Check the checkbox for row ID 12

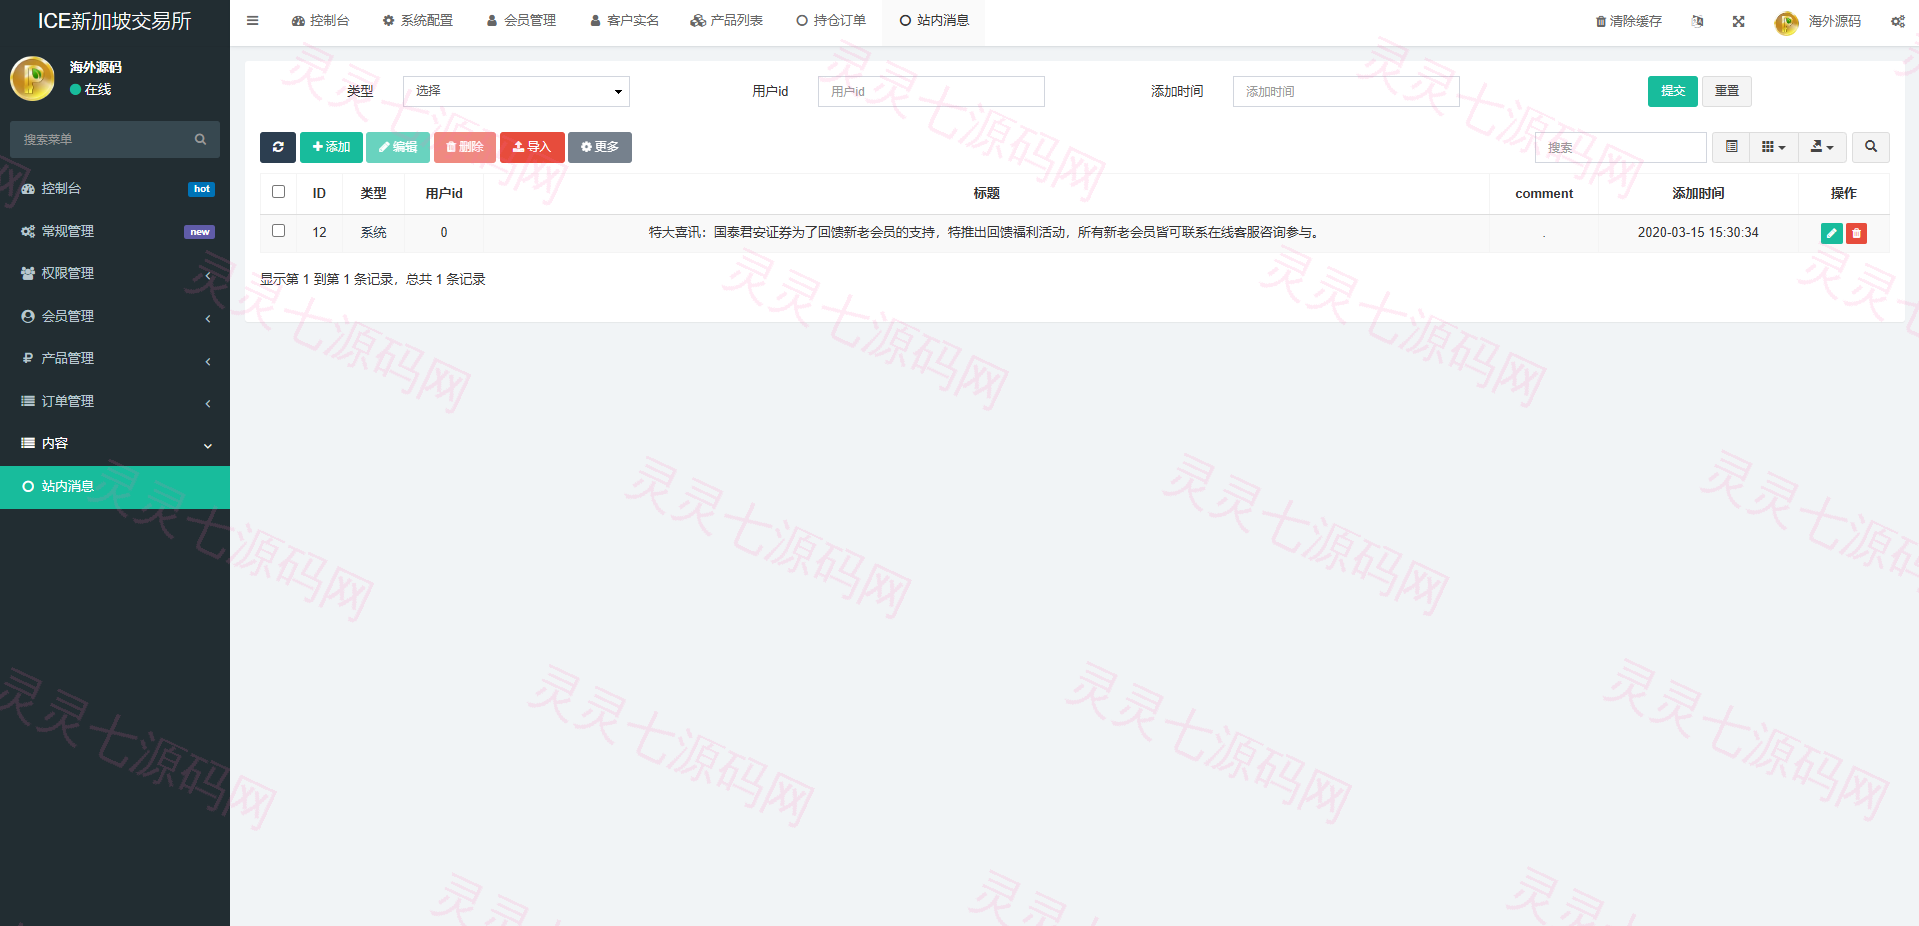click(x=279, y=231)
